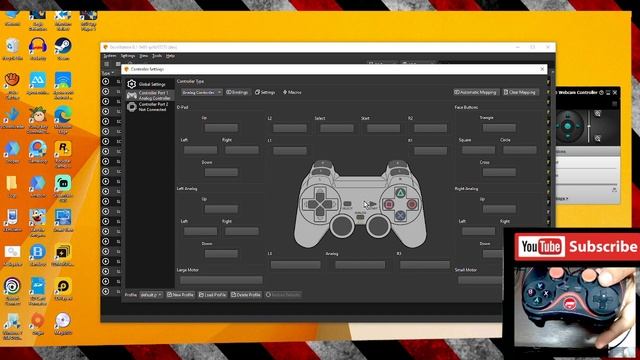Click Webcam Controller zoom-in magnifier icon
The image size is (640, 360).
598,113
